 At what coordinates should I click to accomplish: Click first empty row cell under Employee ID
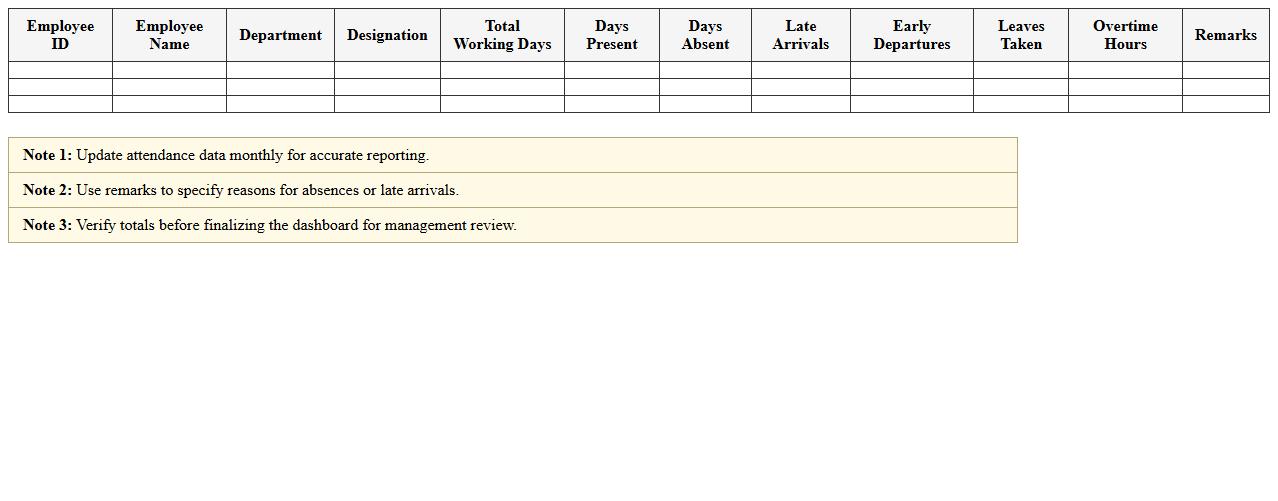tap(60, 70)
